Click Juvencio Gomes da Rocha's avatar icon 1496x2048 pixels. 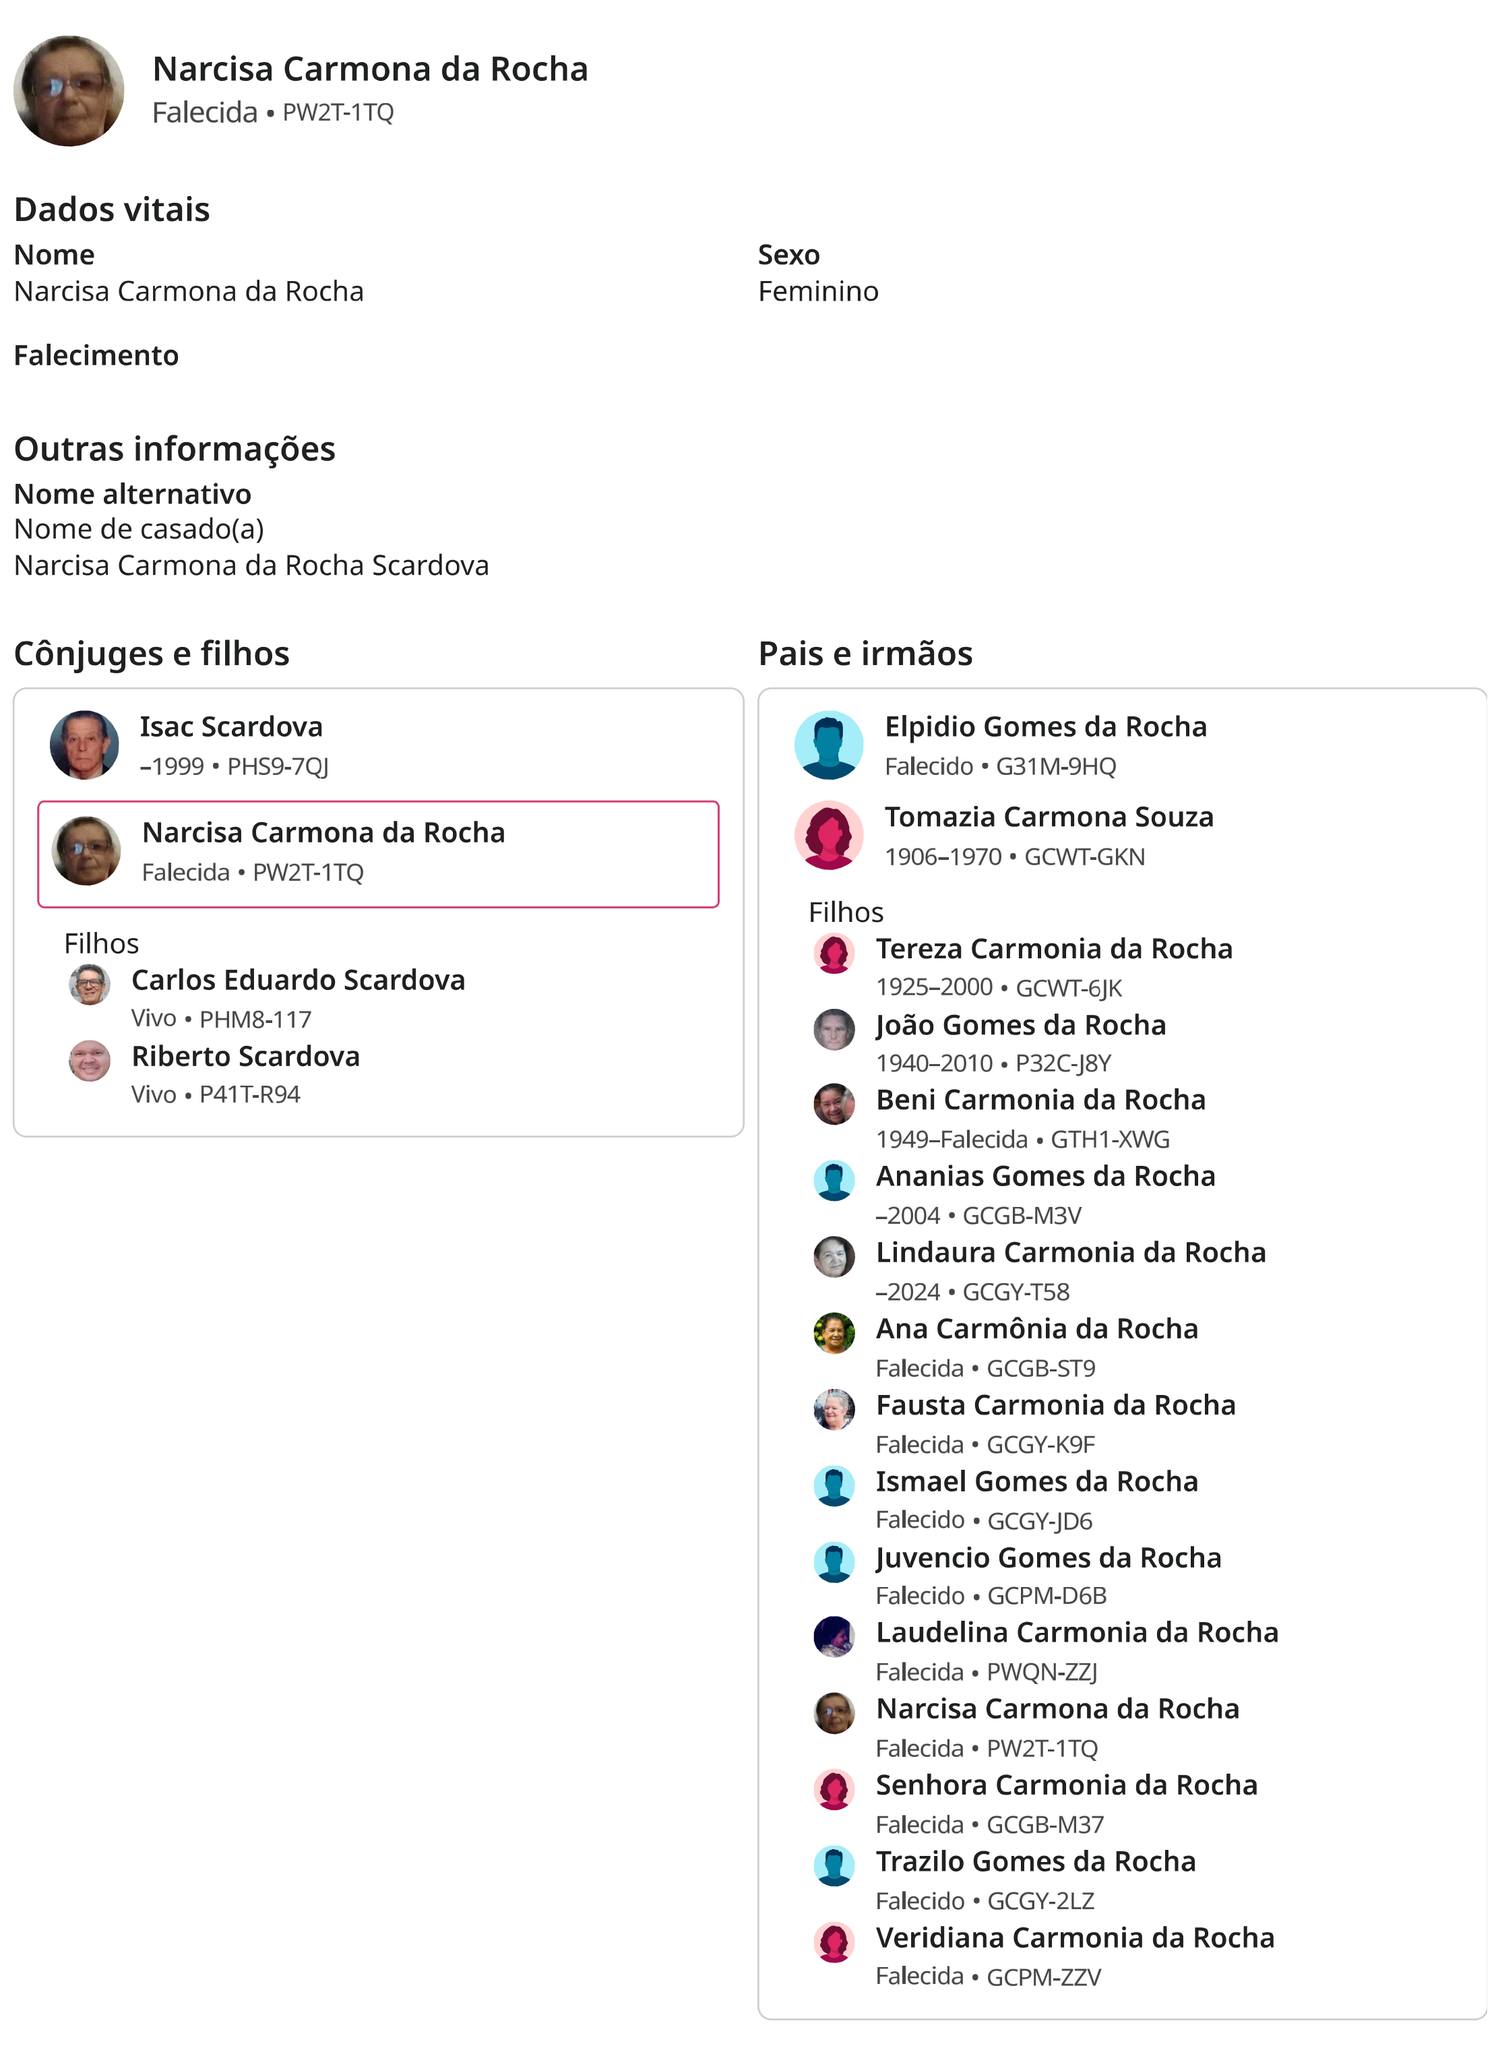[x=834, y=1562]
